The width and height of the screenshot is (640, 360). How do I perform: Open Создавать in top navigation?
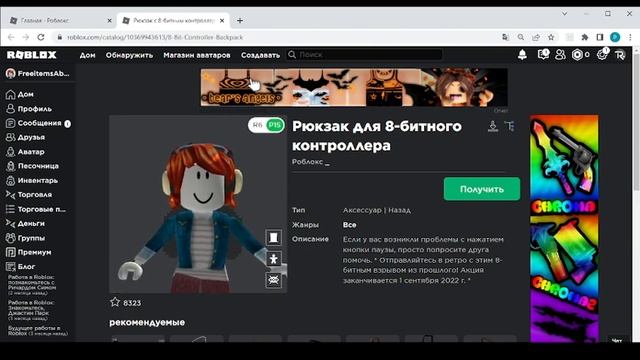coord(260,55)
